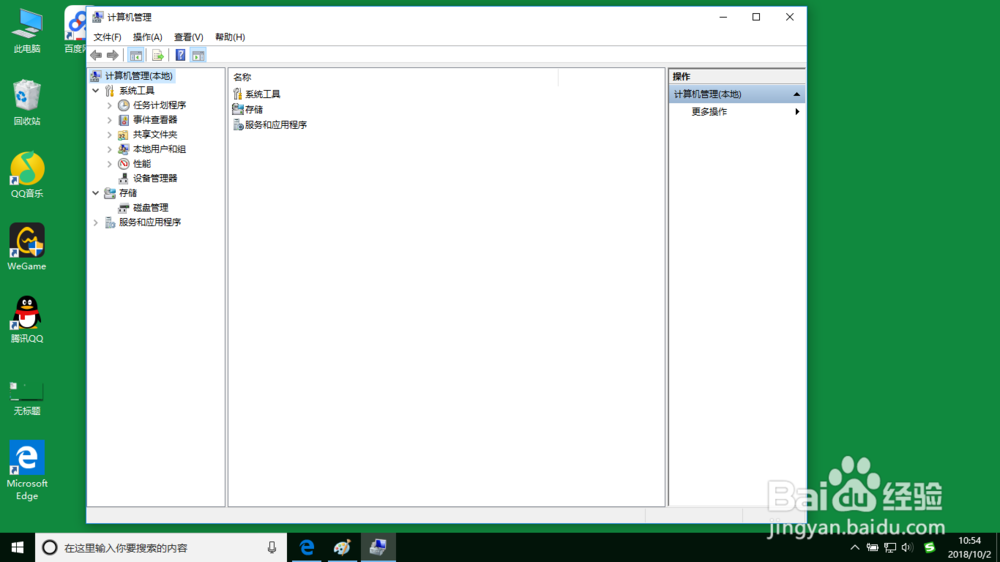The image size is (1000, 562).
Task: Open the Windows Start menu
Action: [x=17, y=547]
